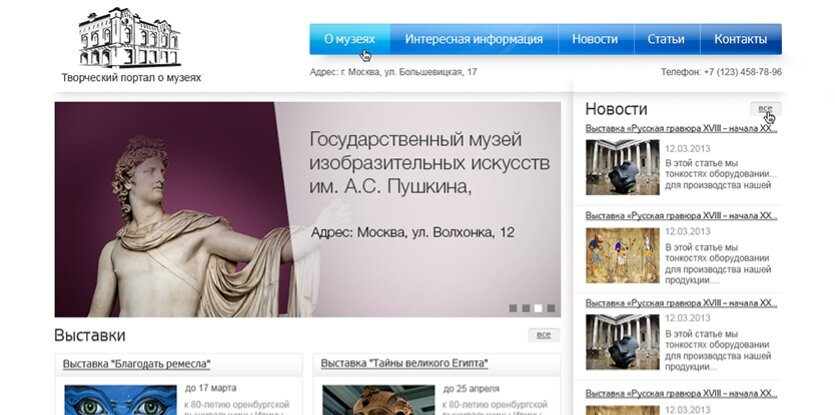Image resolution: width=835 pixels, height=415 pixels.
Task: Open the 'Статьи' menu item
Action: click(666, 39)
